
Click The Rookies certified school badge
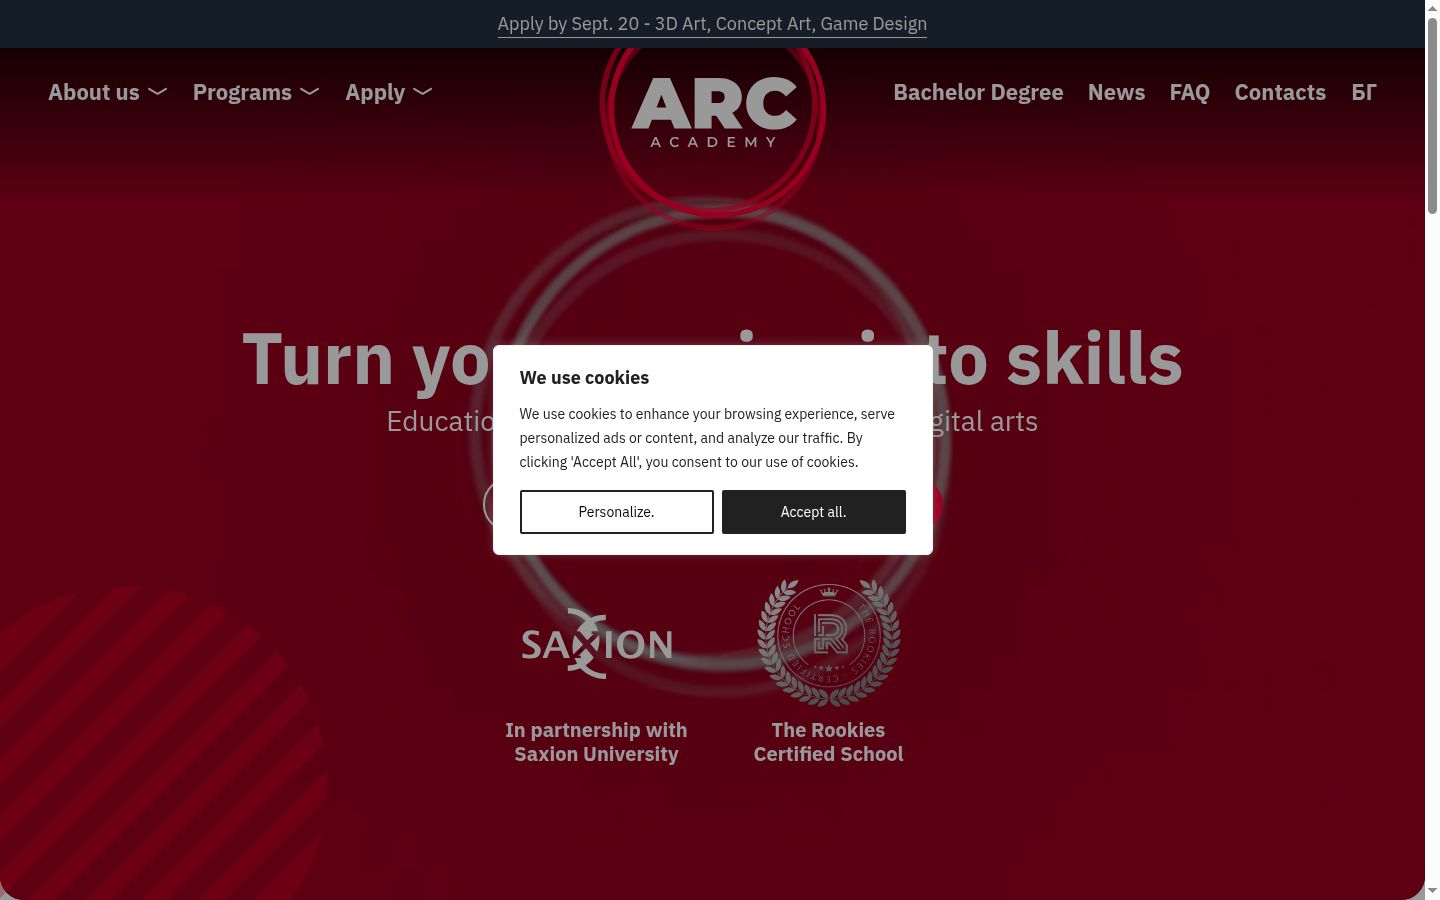[x=828, y=642]
